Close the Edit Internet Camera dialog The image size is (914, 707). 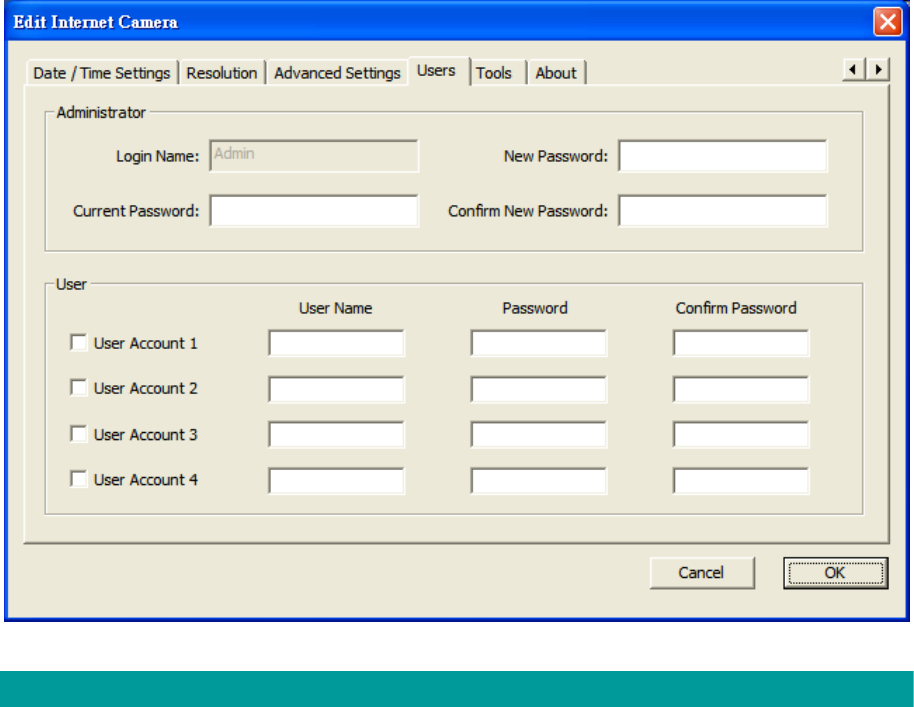point(887,22)
